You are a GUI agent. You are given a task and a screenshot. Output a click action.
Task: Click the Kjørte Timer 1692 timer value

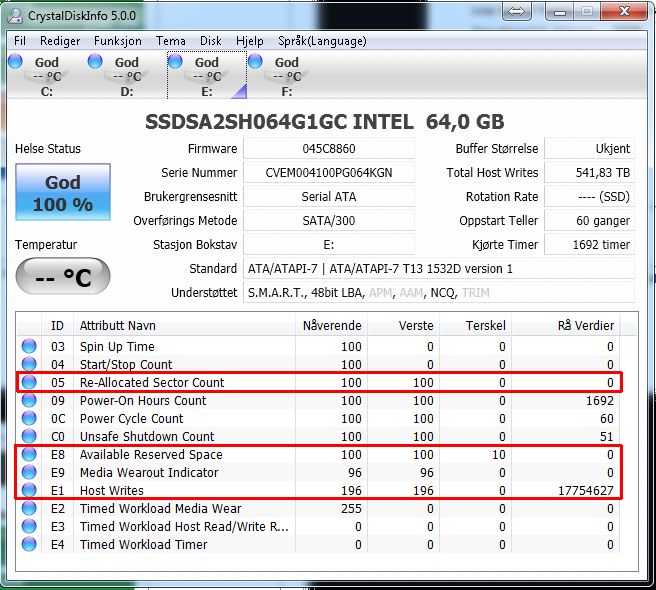pos(589,244)
